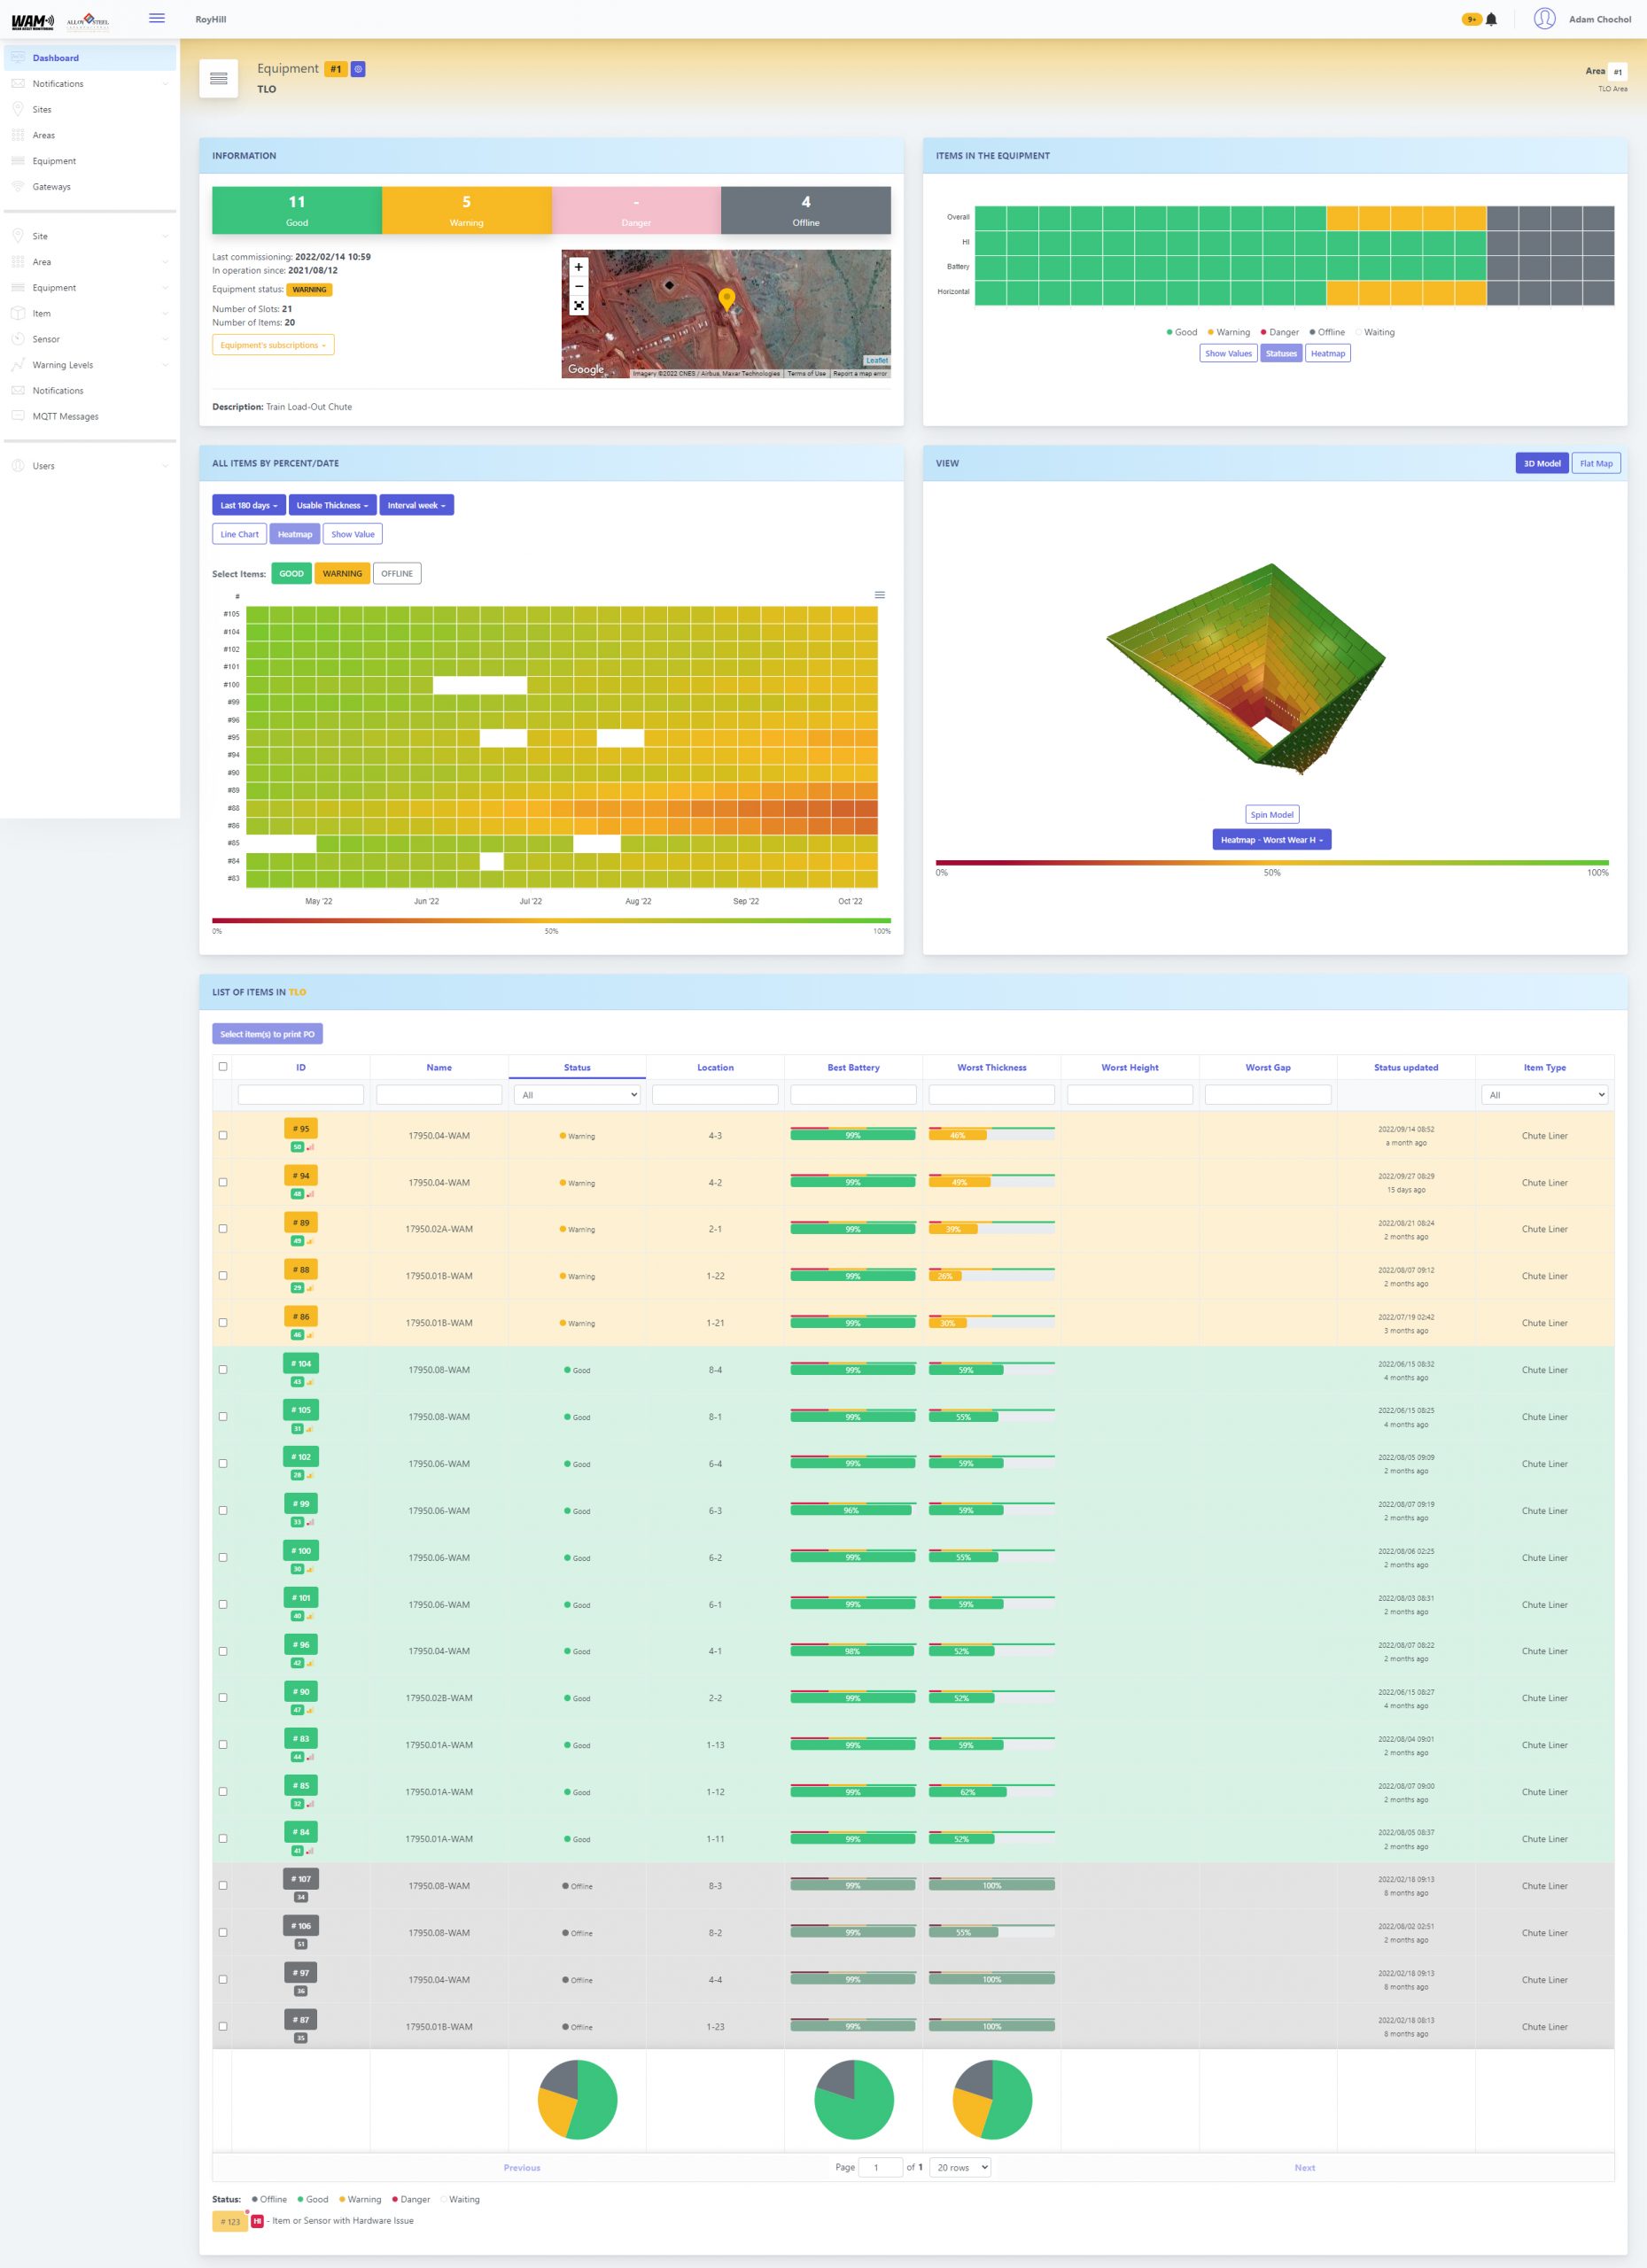Viewport: 1647px width, 2268px height.
Task: Check the box for item #95
Action: [223, 1135]
